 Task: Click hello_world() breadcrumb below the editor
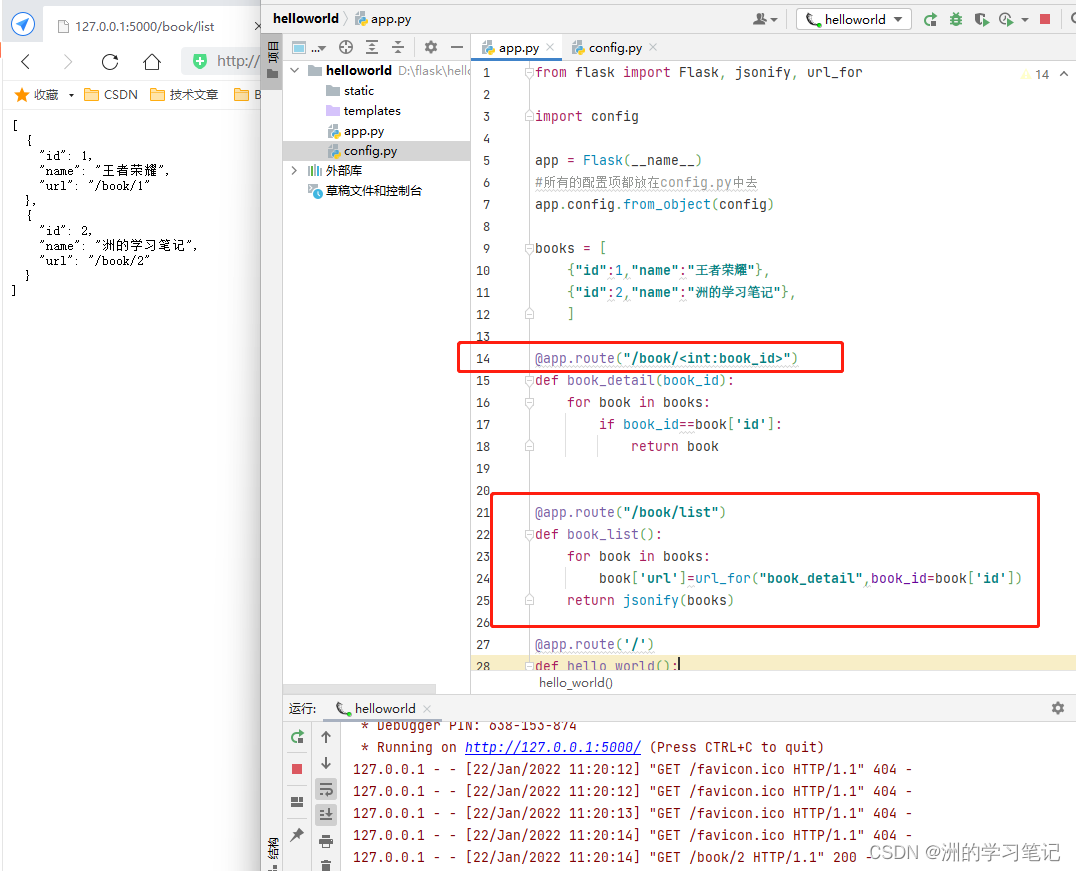point(576,682)
